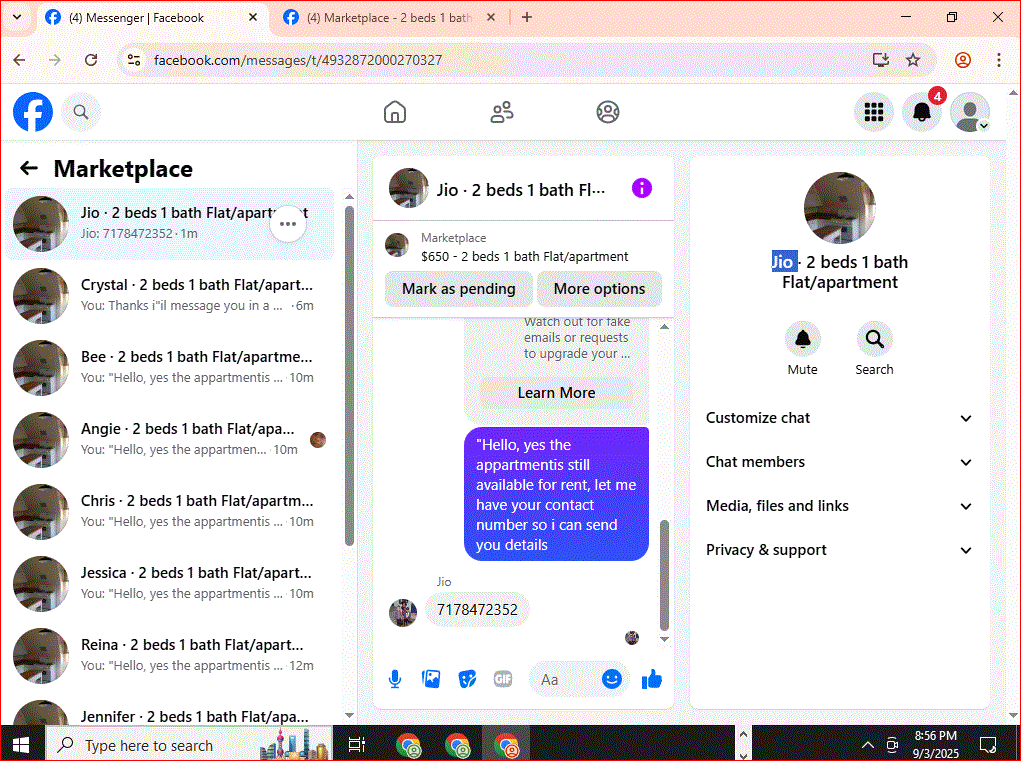Image resolution: width=1021 pixels, height=761 pixels.
Task: Record a voice clip with the microphone icon
Action: [395, 680]
